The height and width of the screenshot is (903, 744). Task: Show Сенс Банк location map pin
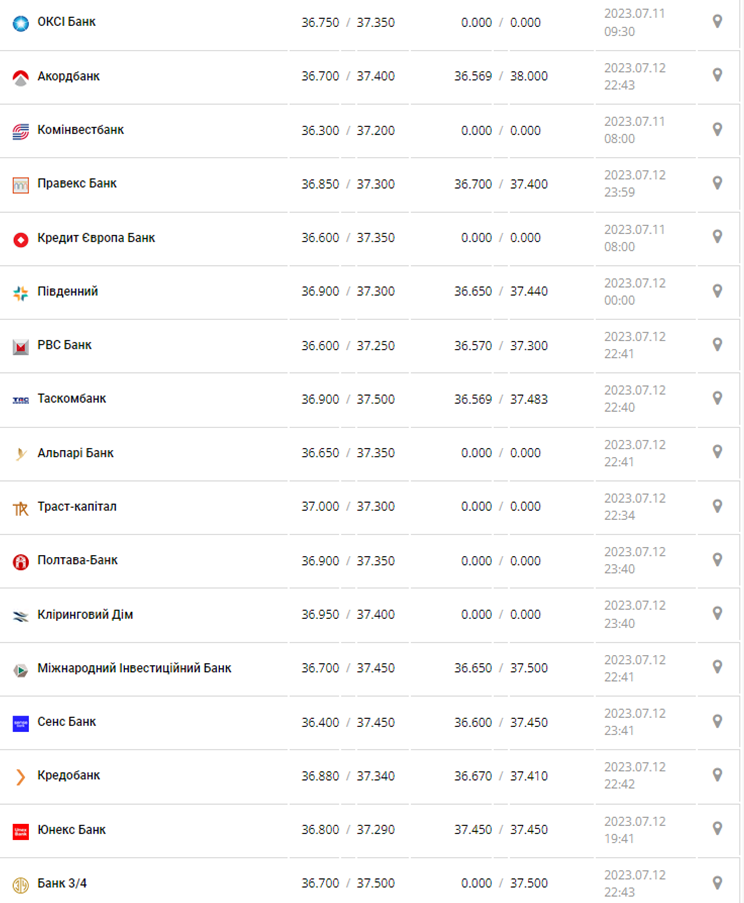tap(717, 721)
